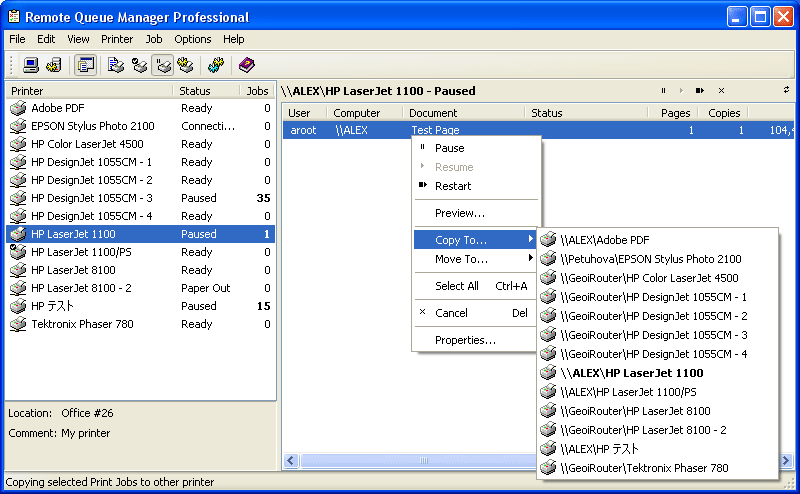Copy job to \\GeoiRouter\HP DesignJet 1055CM - 1
The height and width of the screenshot is (494, 800).
(x=658, y=297)
